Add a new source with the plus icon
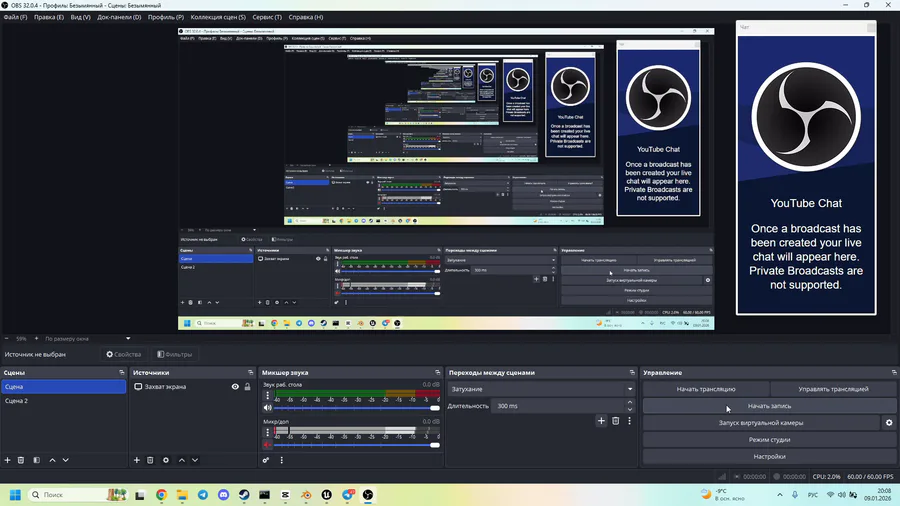The height and width of the screenshot is (506, 900). [137, 460]
